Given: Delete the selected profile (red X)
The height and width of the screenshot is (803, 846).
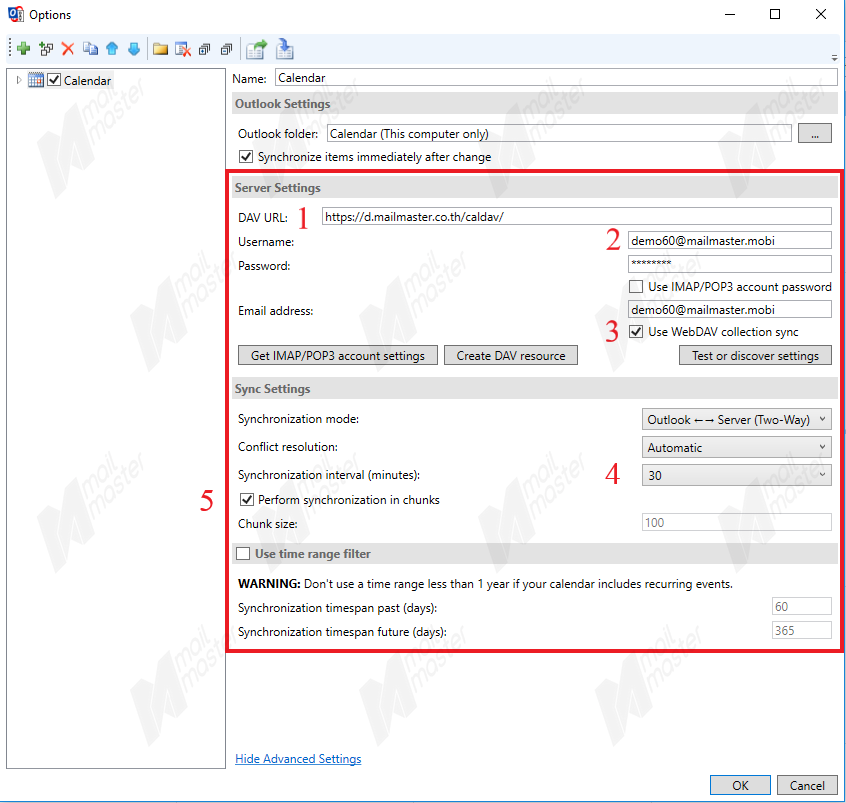Looking at the screenshot, I should tap(67, 49).
